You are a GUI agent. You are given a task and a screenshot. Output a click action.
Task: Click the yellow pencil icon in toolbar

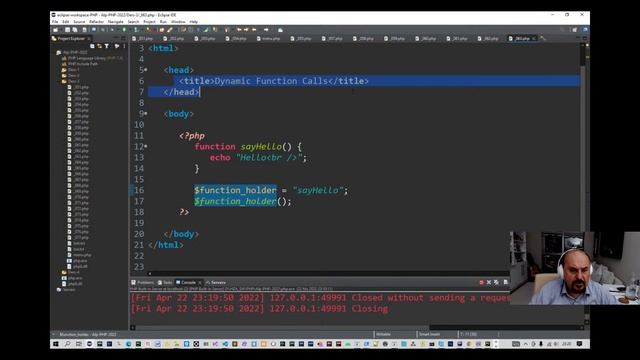pos(170,30)
